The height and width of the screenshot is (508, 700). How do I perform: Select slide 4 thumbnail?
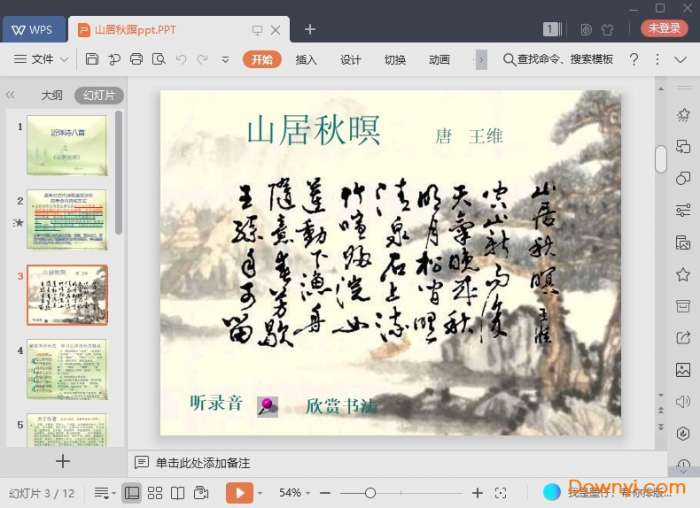[x=67, y=369]
